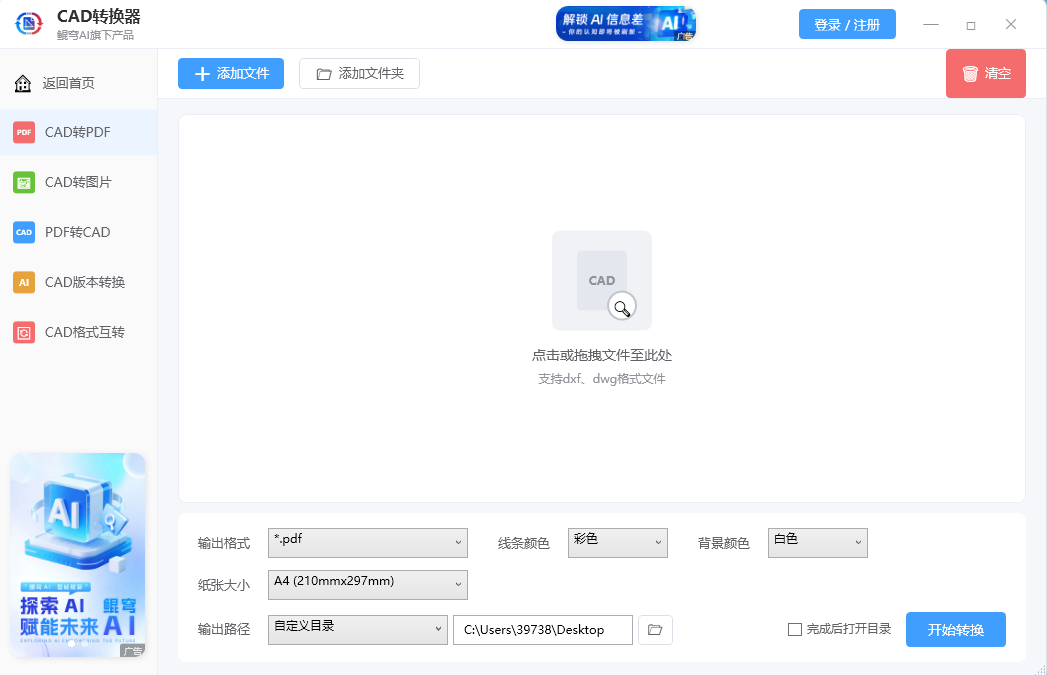Select CAD格式互转 in the sidebar
This screenshot has height=675, width=1047.
click(70, 332)
